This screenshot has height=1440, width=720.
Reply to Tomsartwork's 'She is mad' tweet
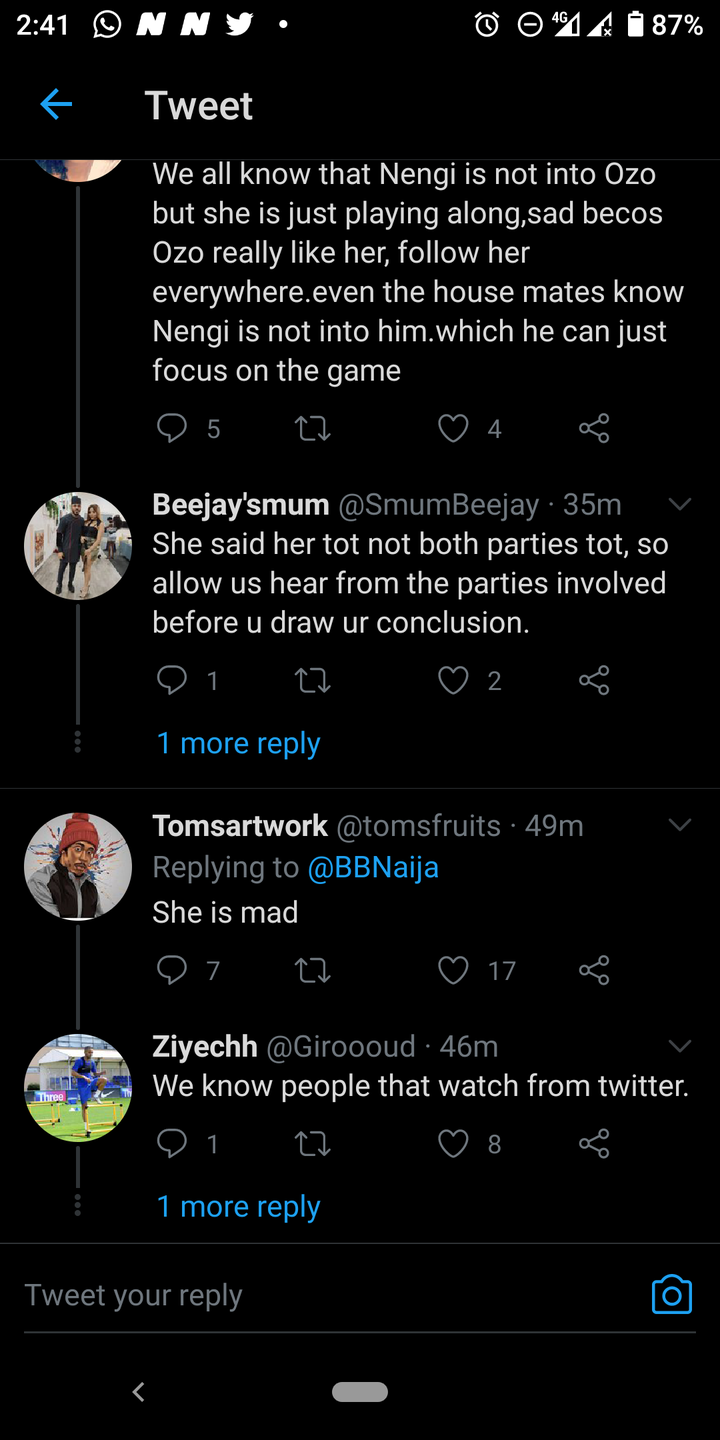coord(173,970)
